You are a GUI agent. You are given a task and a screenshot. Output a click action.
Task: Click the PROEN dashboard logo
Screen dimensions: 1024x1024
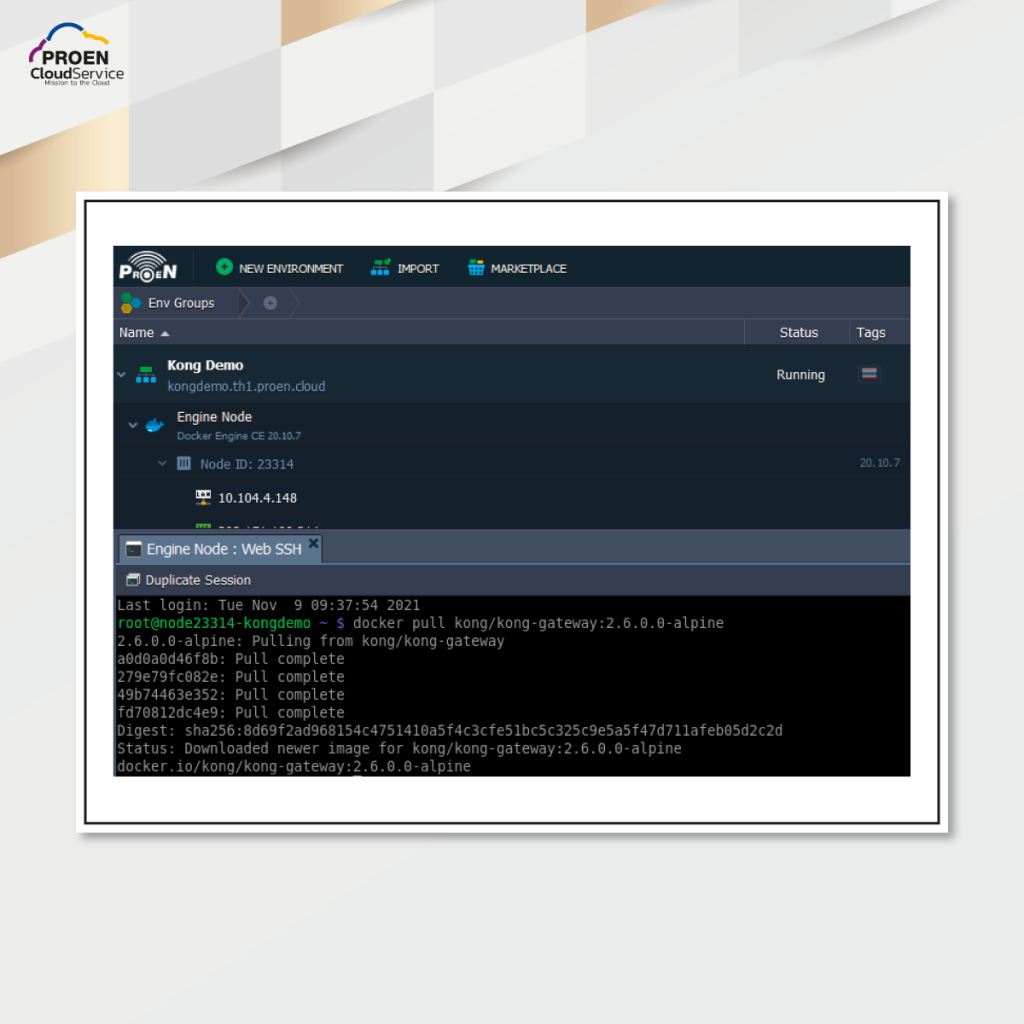148,266
